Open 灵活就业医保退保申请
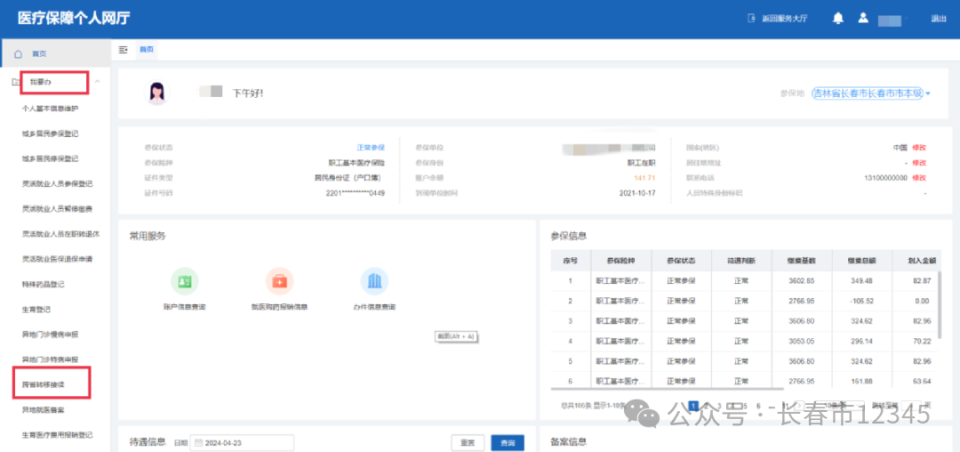The image size is (960, 452). [57, 259]
